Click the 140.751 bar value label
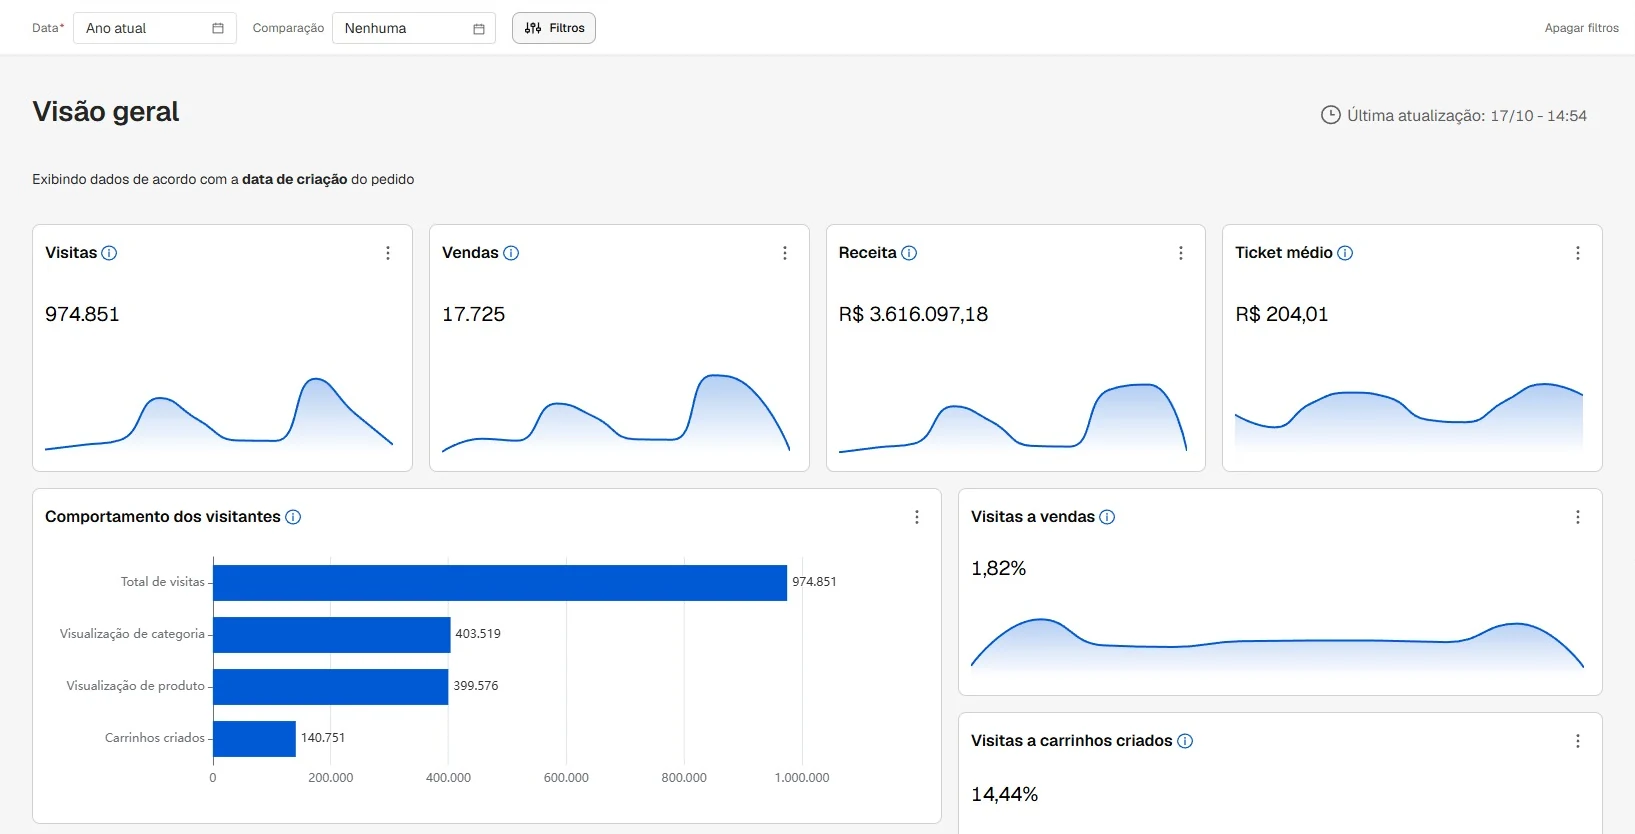This screenshot has height=834, width=1635. [x=323, y=738]
